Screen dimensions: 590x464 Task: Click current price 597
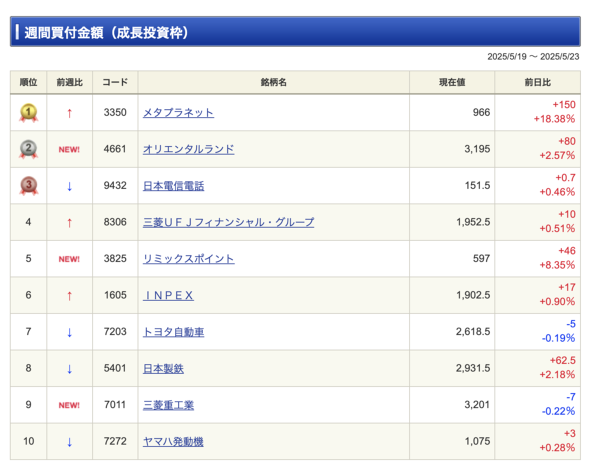482,258
